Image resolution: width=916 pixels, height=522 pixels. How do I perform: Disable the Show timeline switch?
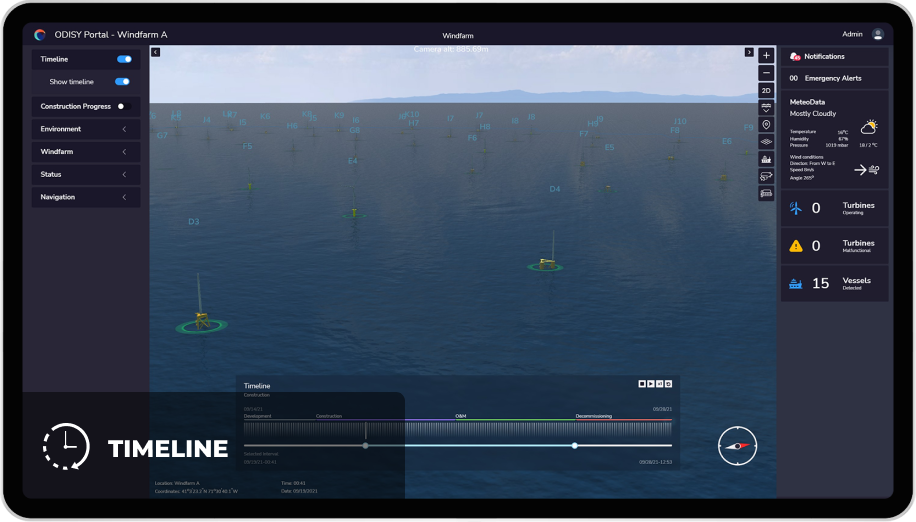coord(122,82)
